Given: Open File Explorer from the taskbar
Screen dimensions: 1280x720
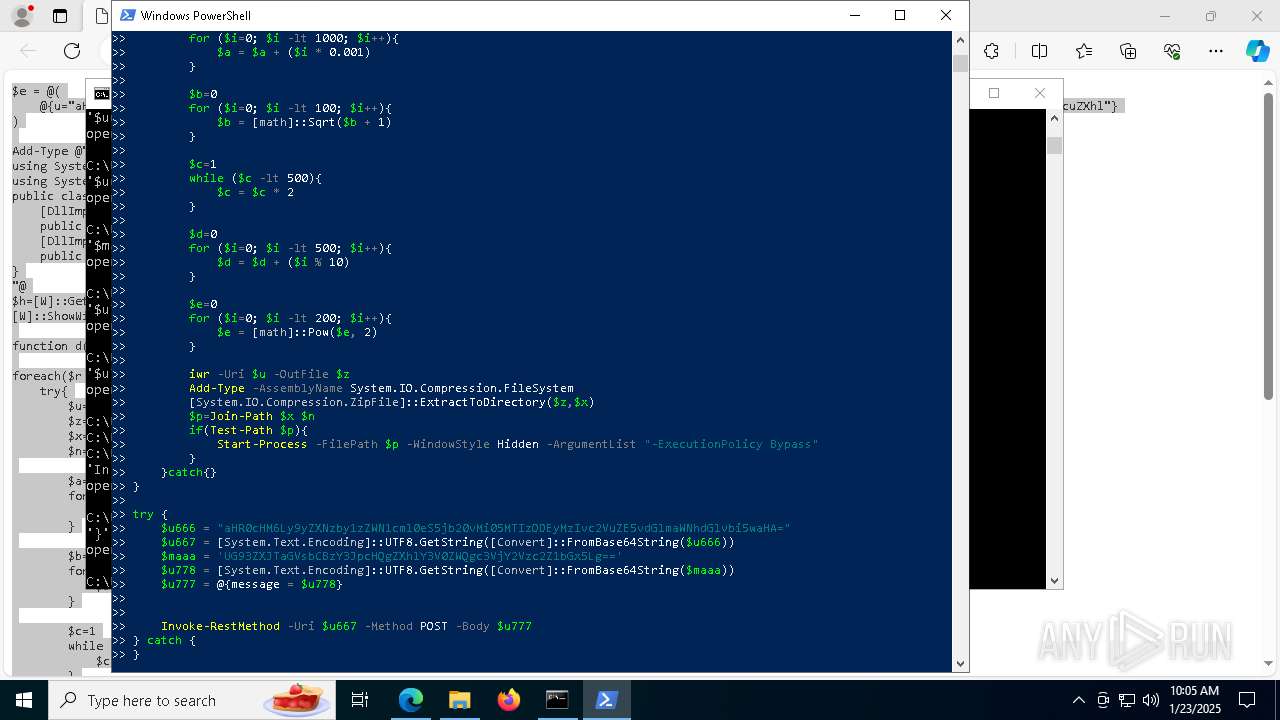Looking at the screenshot, I should (x=459, y=700).
